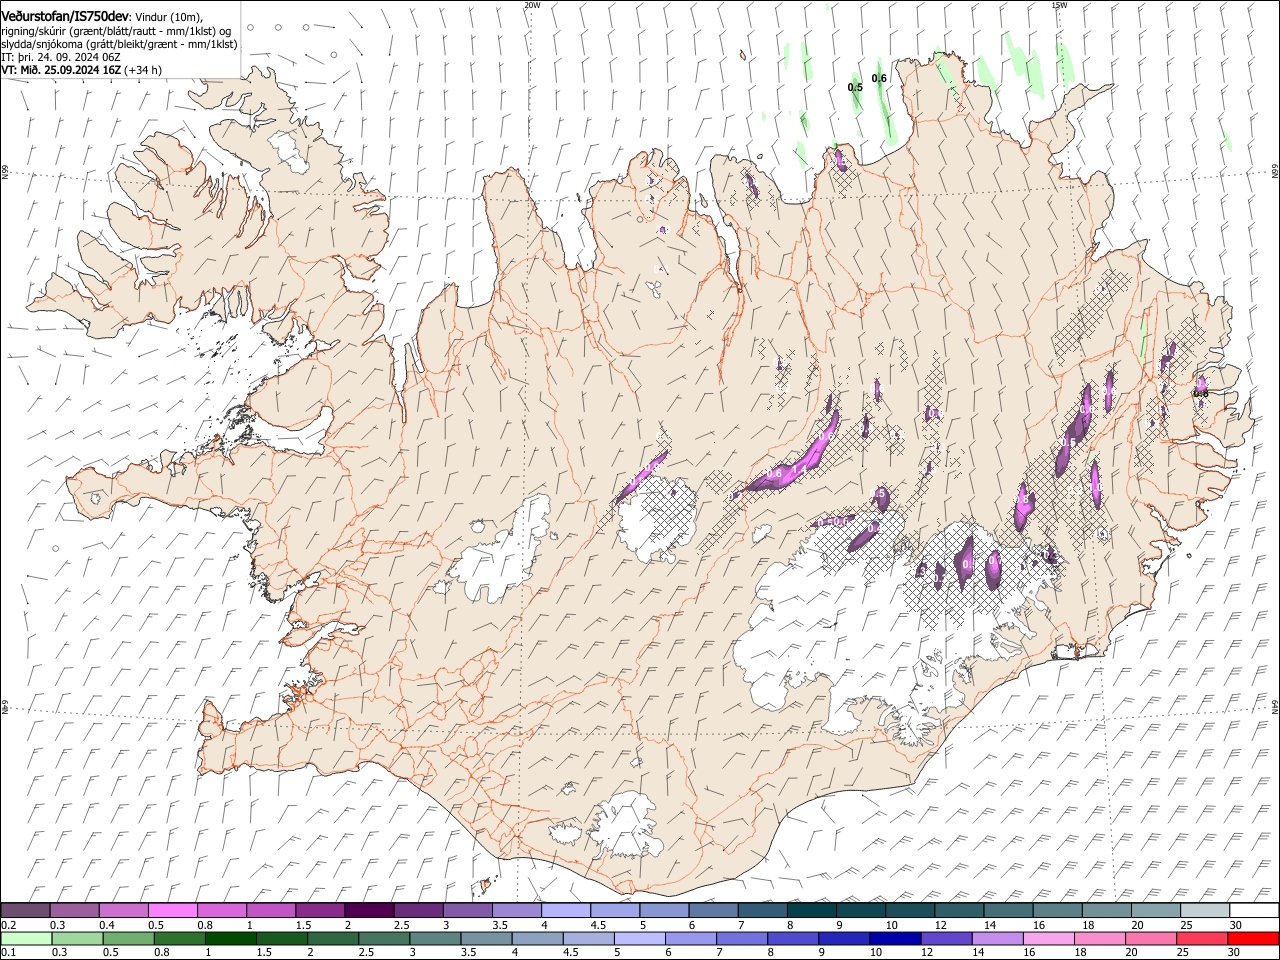Click the upper legend number '4.5'
This screenshot has width=1280, height=960.
(598, 925)
